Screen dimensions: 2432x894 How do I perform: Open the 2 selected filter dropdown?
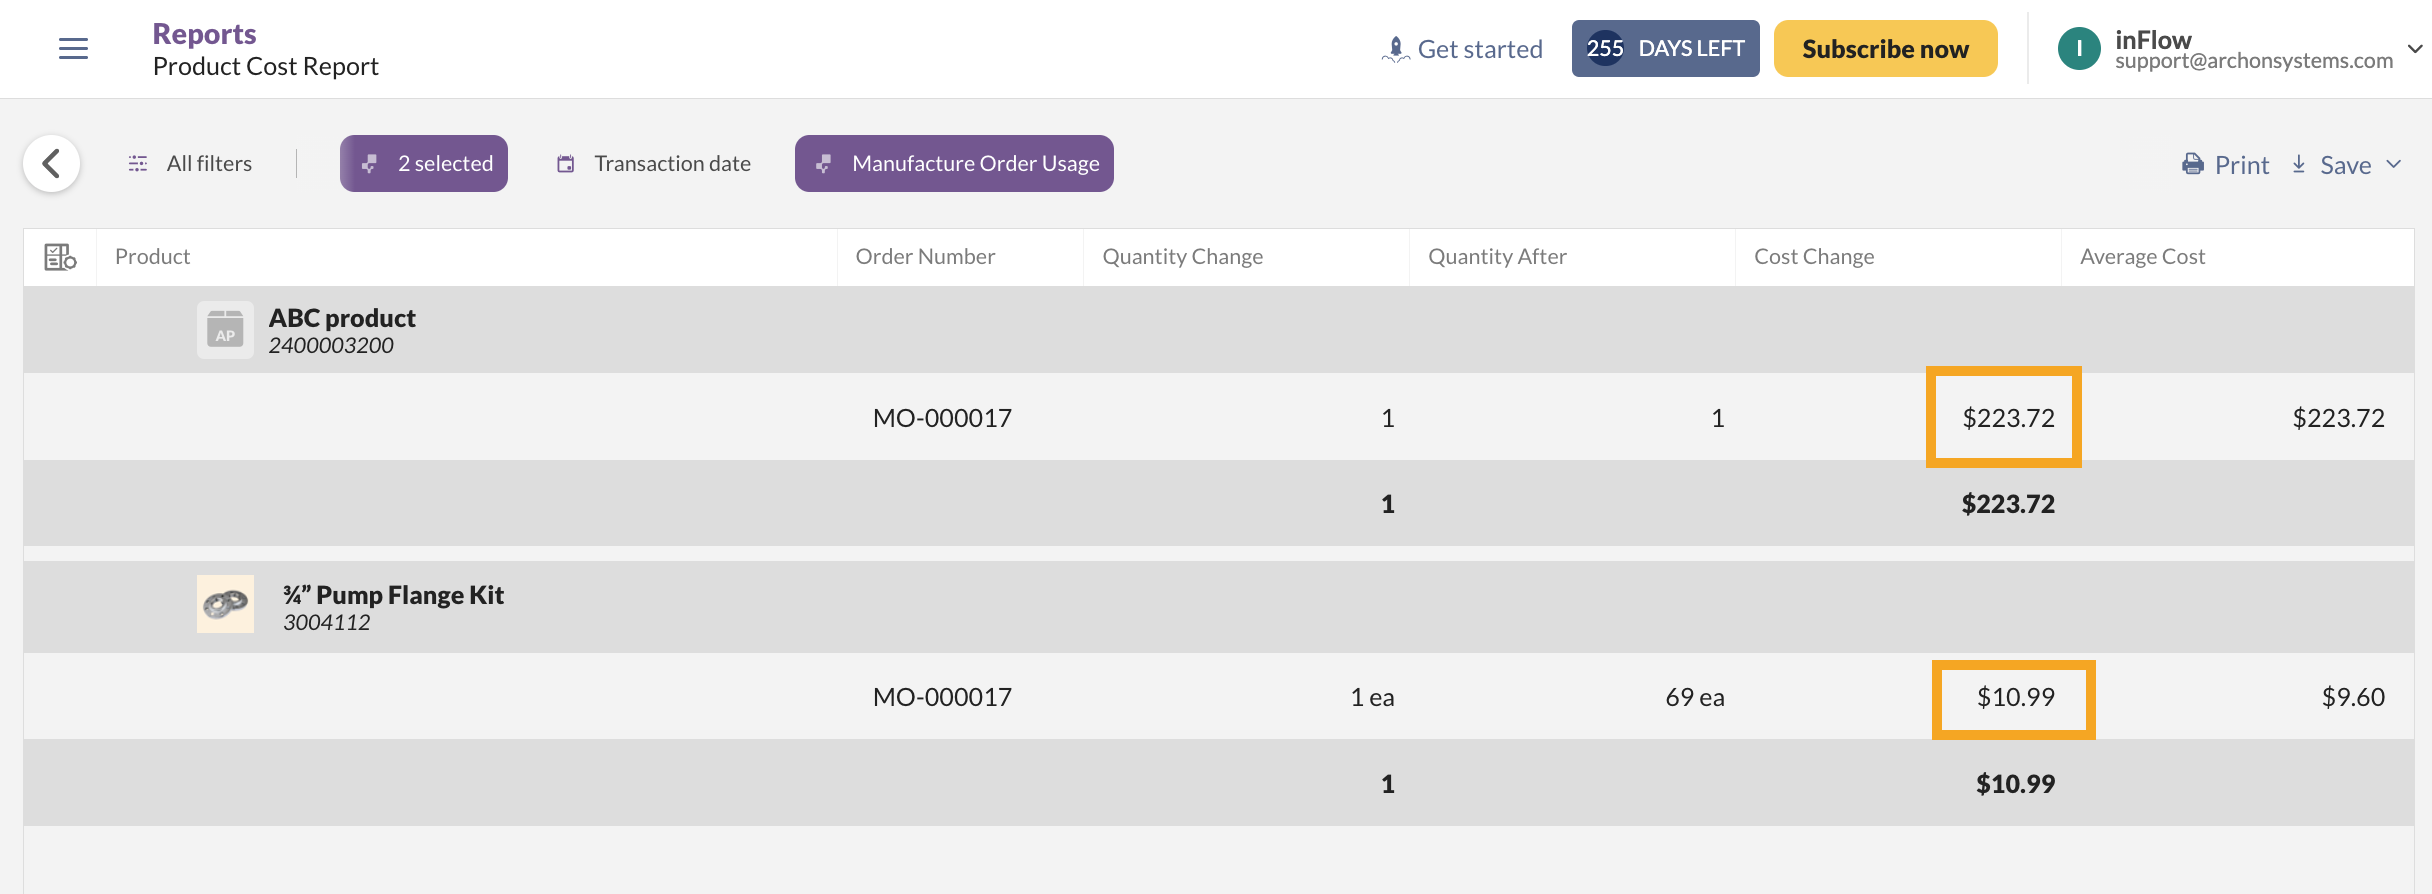click(x=424, y=163)
